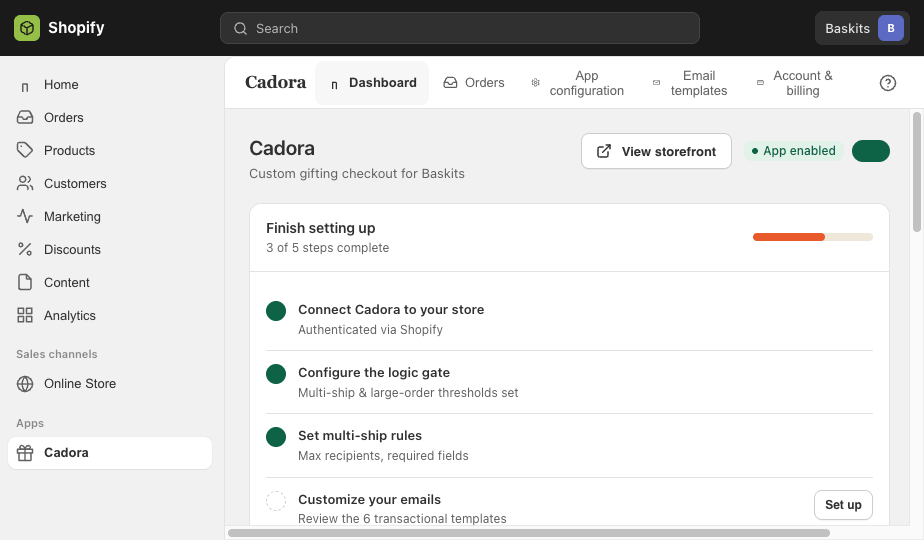Click the View storefront button

click(x=656, y=152)
